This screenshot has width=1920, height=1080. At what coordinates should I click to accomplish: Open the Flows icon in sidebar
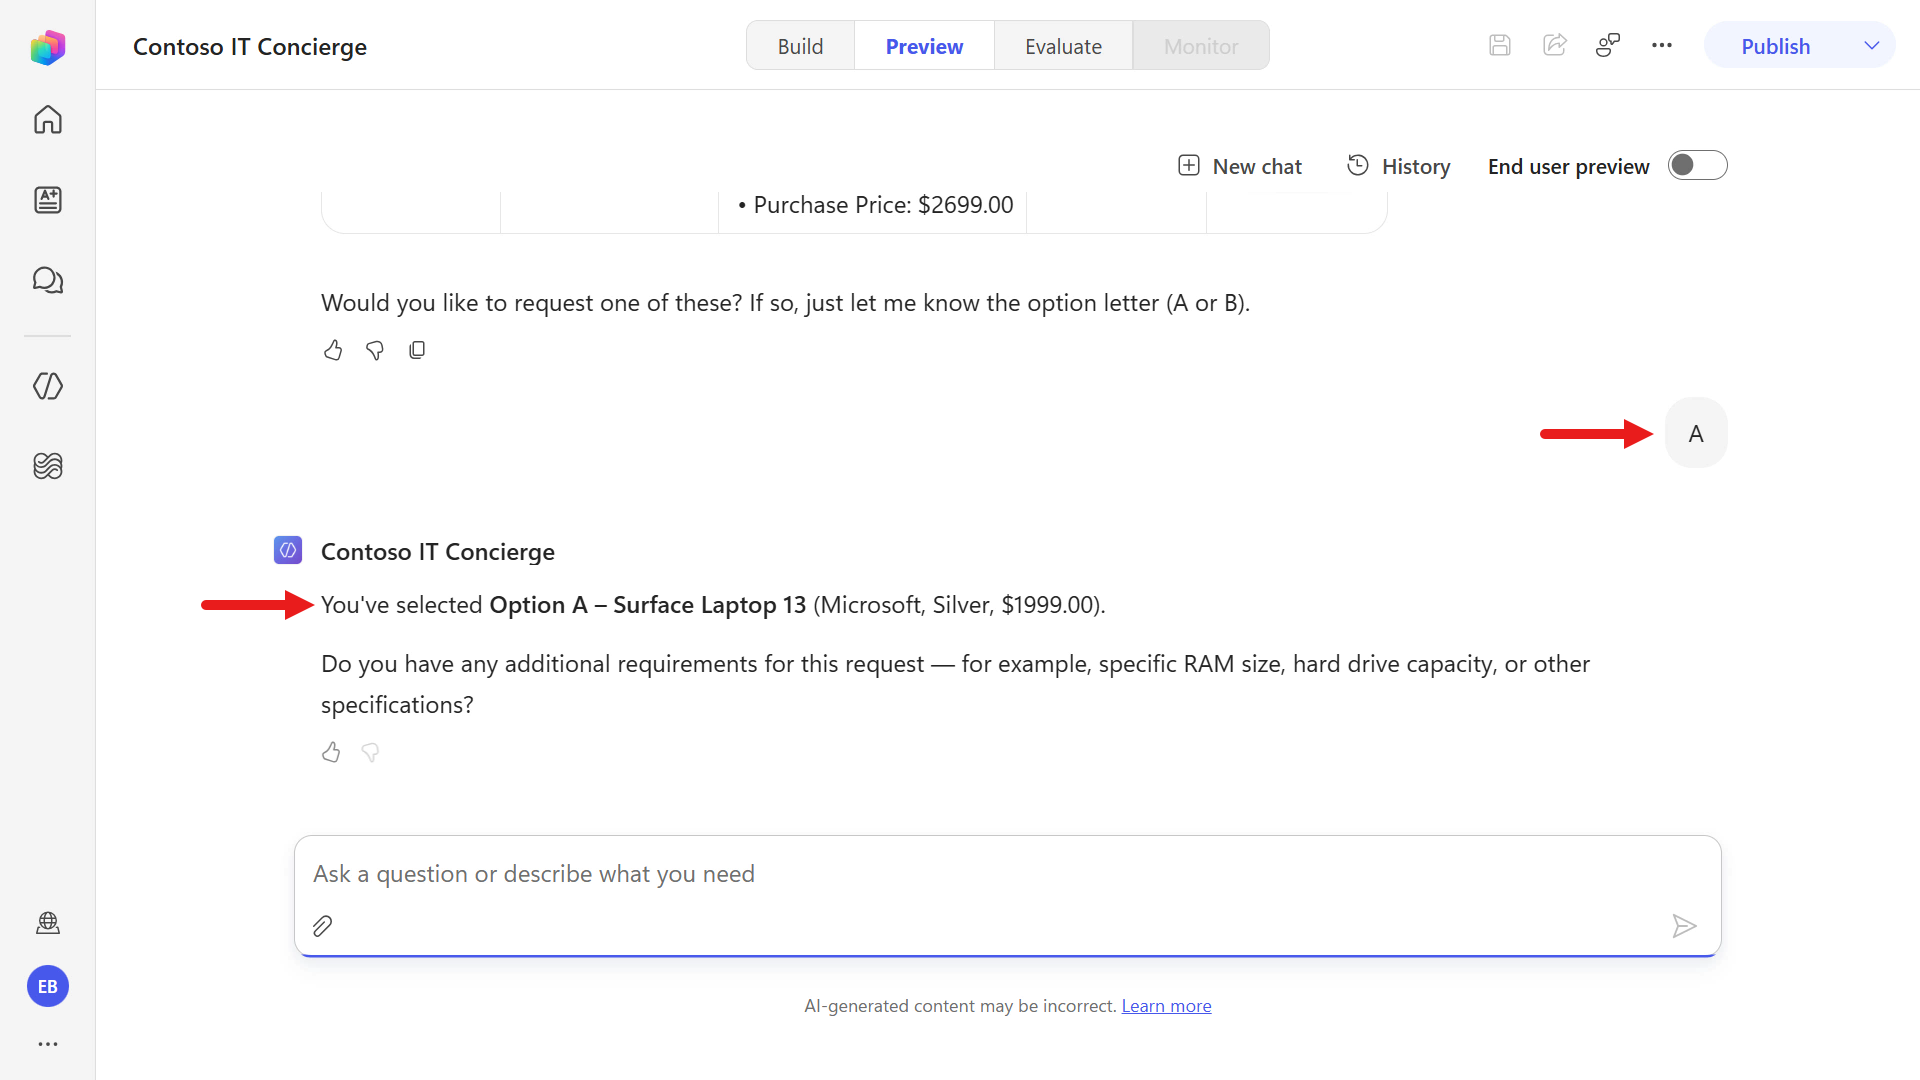(47, 386)
